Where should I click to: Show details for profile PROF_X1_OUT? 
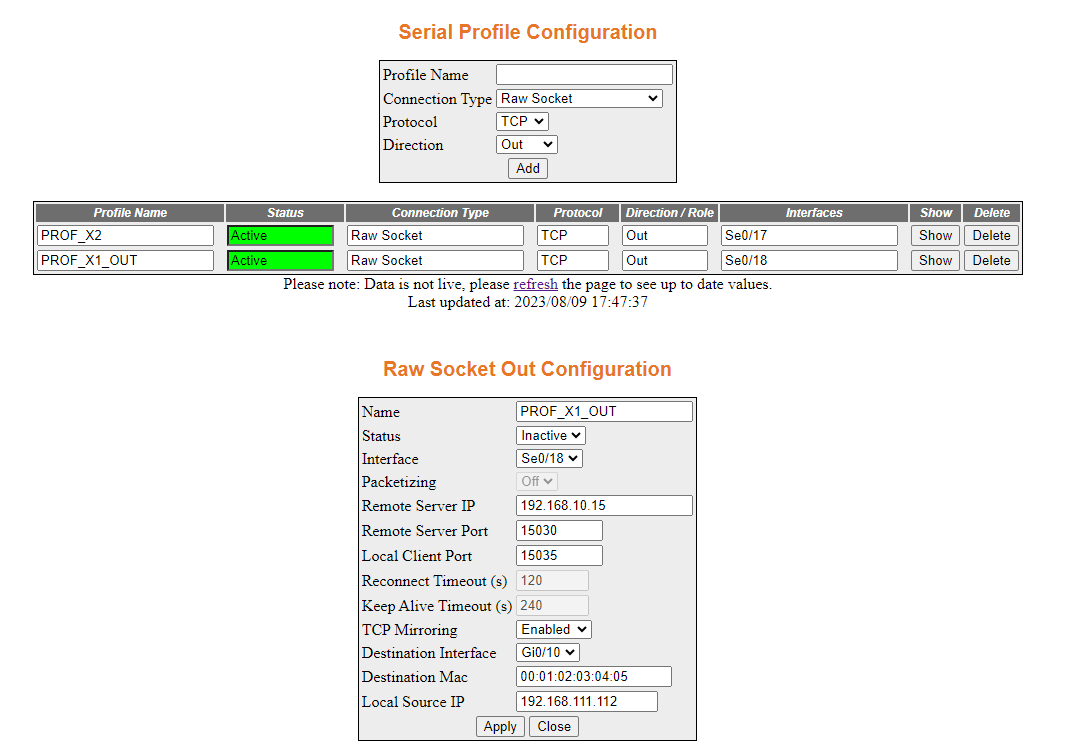pos(934,260)
